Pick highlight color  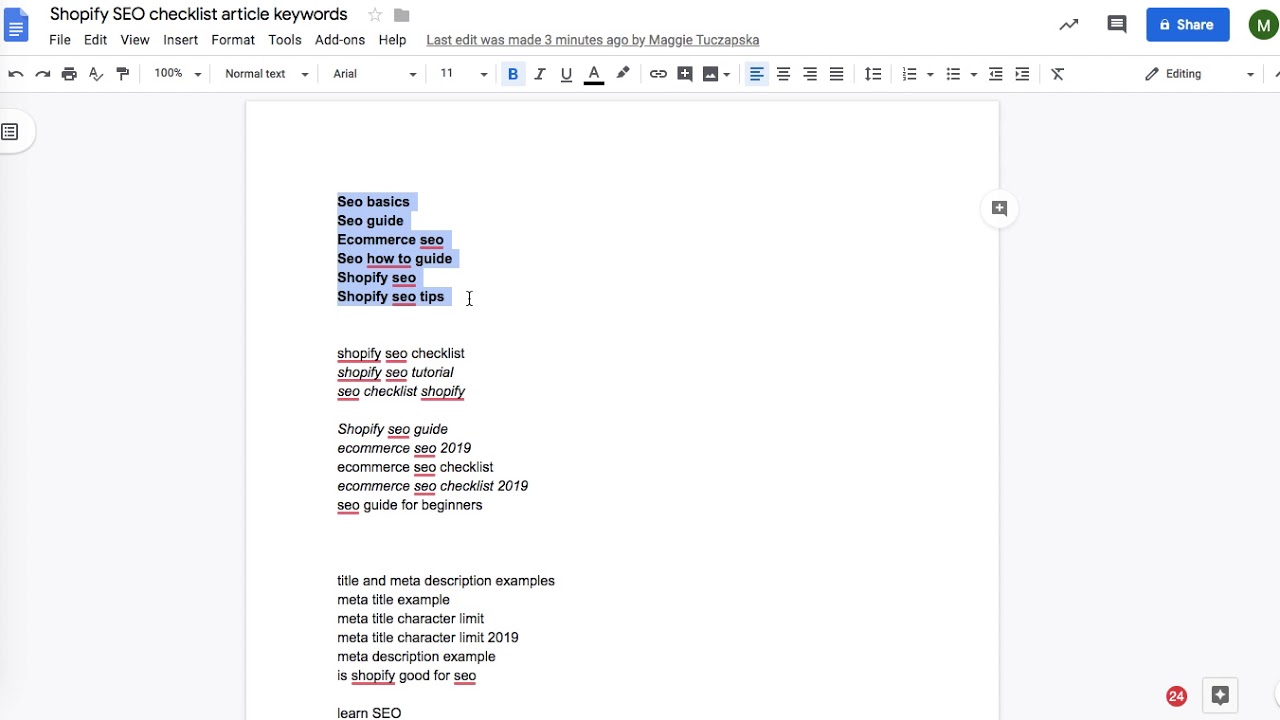click(x=623, y=74)
